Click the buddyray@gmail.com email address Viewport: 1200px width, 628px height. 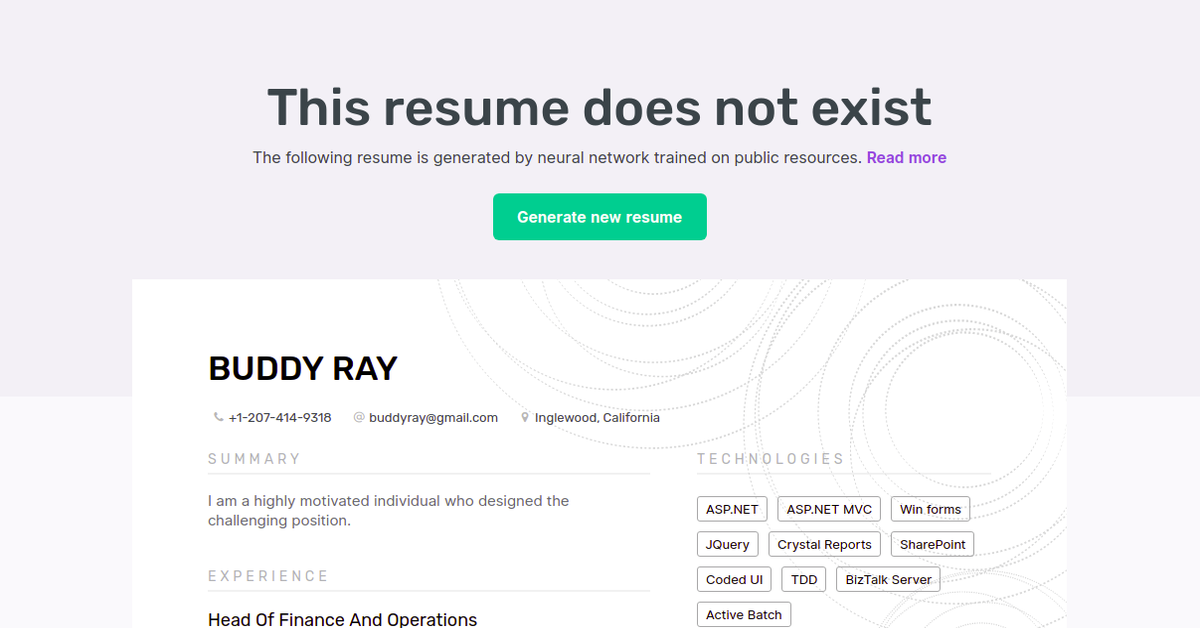coord(433,418)
